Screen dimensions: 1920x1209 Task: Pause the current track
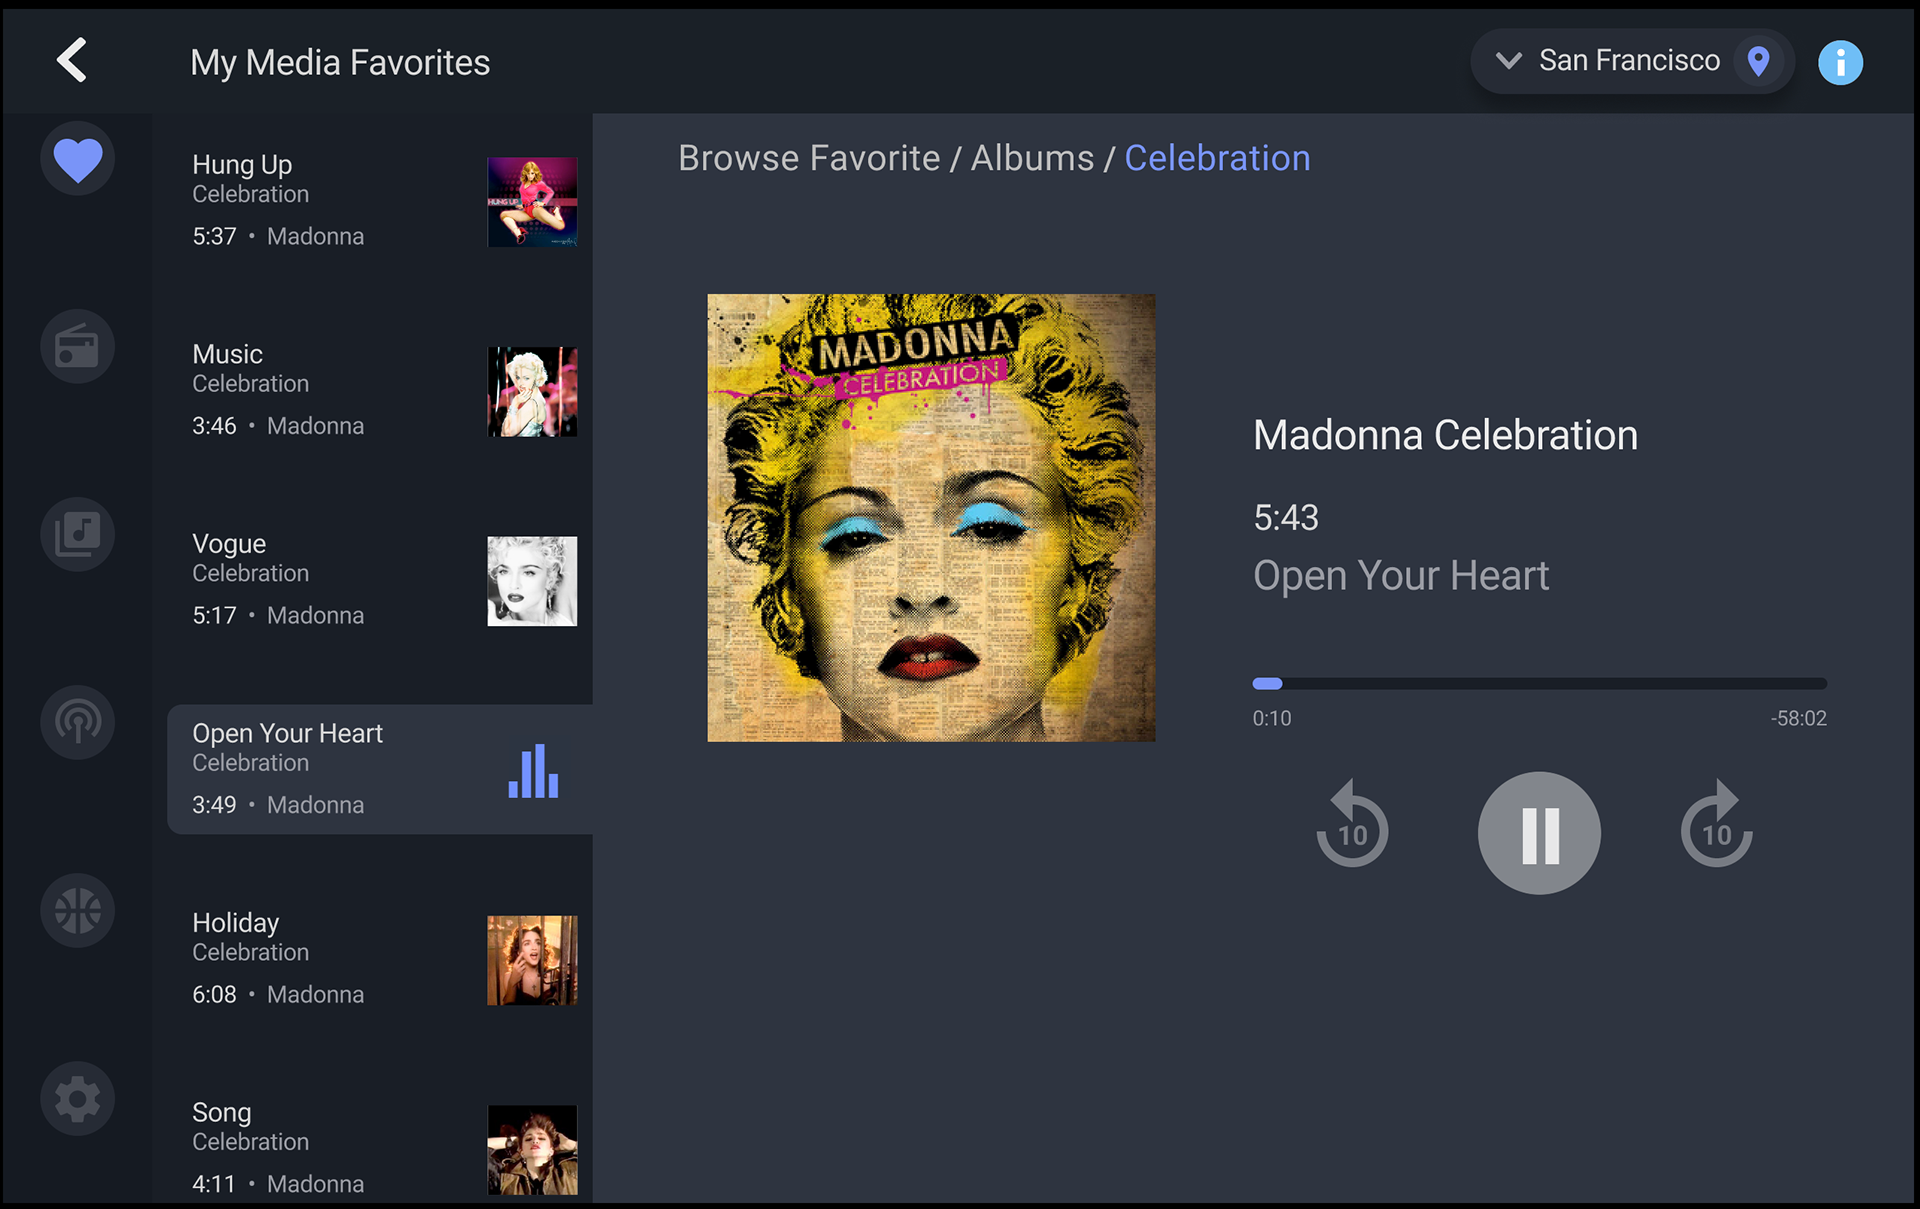(1539, 833)
